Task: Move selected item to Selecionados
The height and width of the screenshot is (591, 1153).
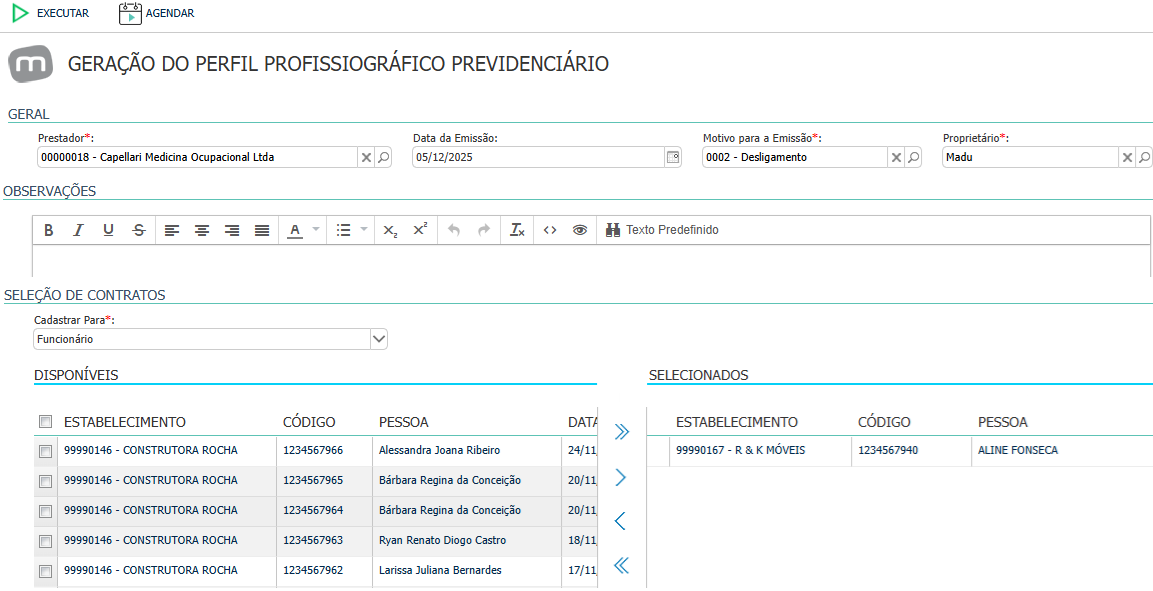Action: 621,478
